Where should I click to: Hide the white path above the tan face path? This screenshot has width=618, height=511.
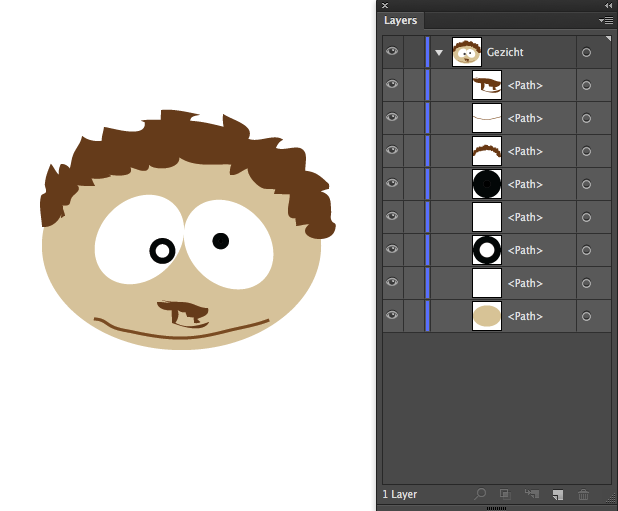[x=392, y=282]
